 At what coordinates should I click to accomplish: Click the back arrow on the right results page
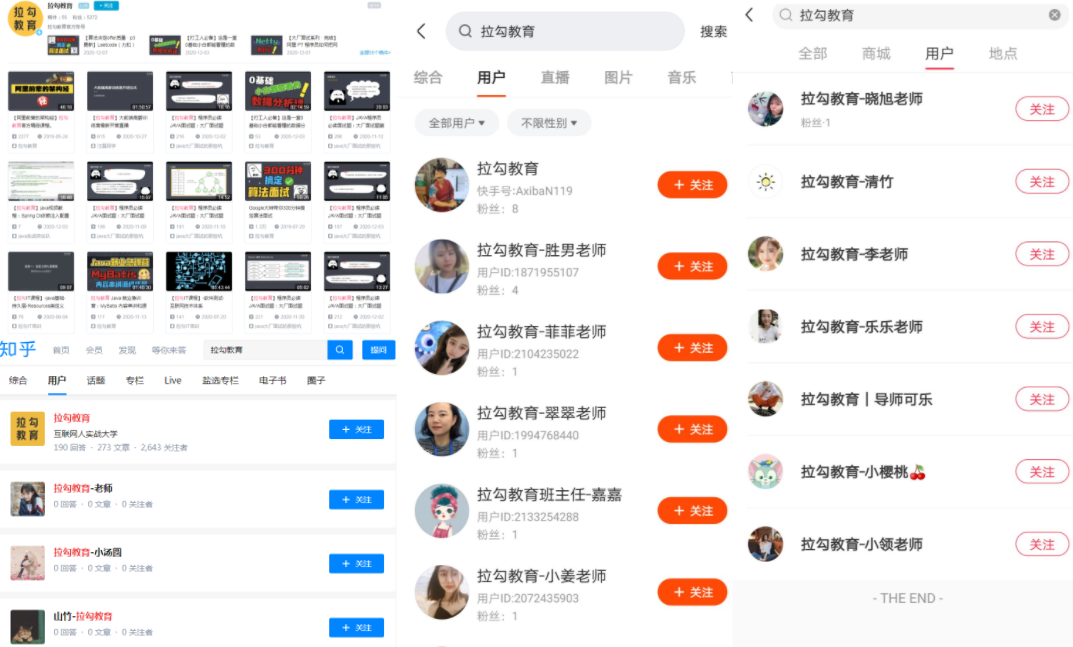[748, 15]
